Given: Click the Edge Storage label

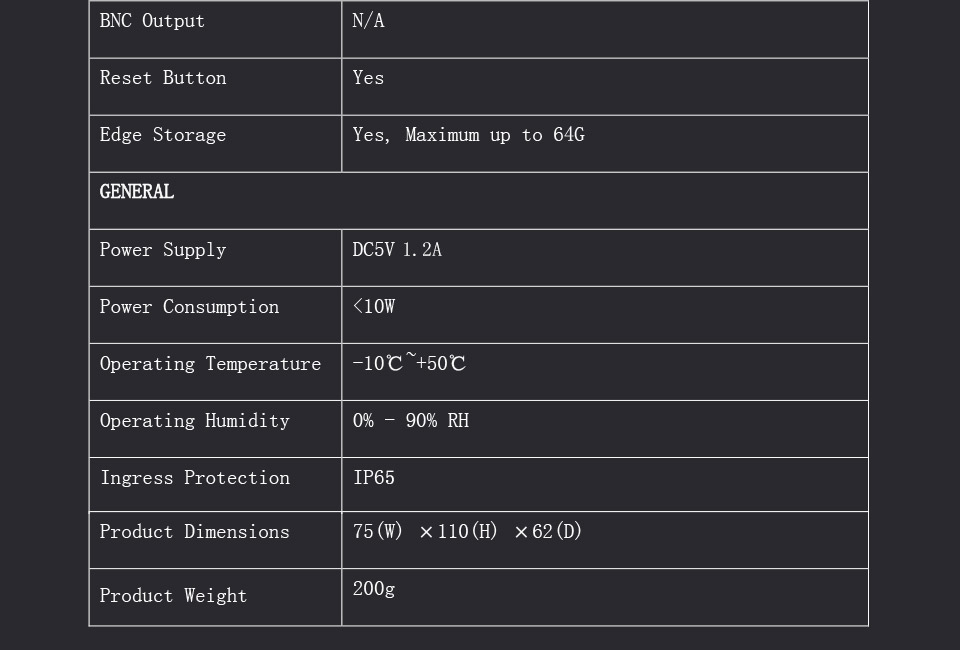Looking at the screenshot, I should [x=163, y=135].
